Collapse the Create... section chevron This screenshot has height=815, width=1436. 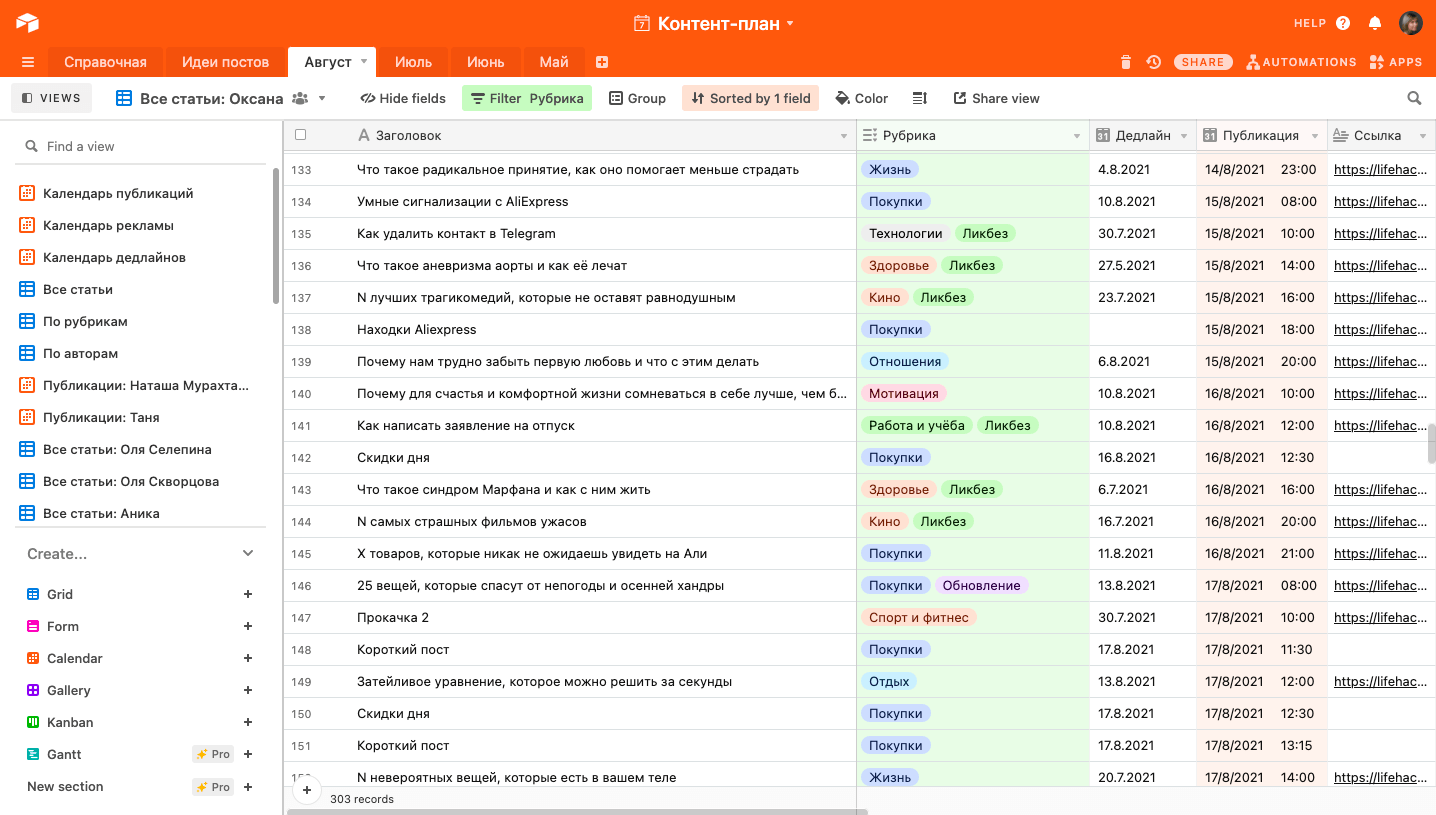tap(248, 554)
